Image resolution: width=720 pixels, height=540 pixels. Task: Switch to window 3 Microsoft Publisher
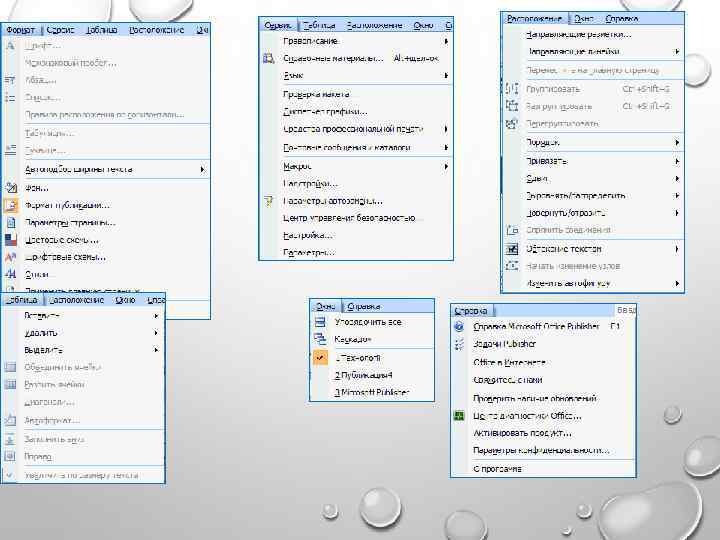pos(372,393)
